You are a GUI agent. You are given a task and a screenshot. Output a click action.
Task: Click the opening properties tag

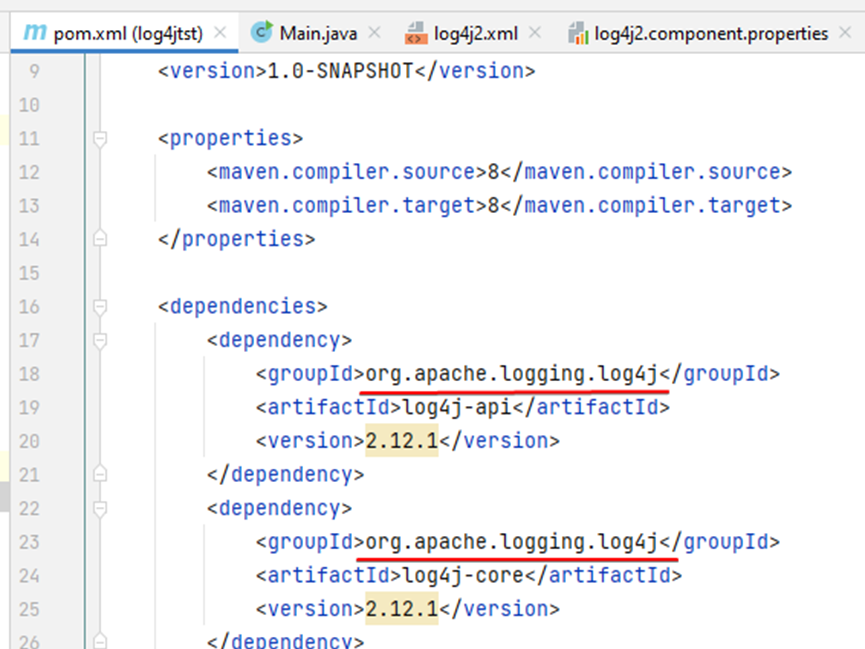point(231,139)
